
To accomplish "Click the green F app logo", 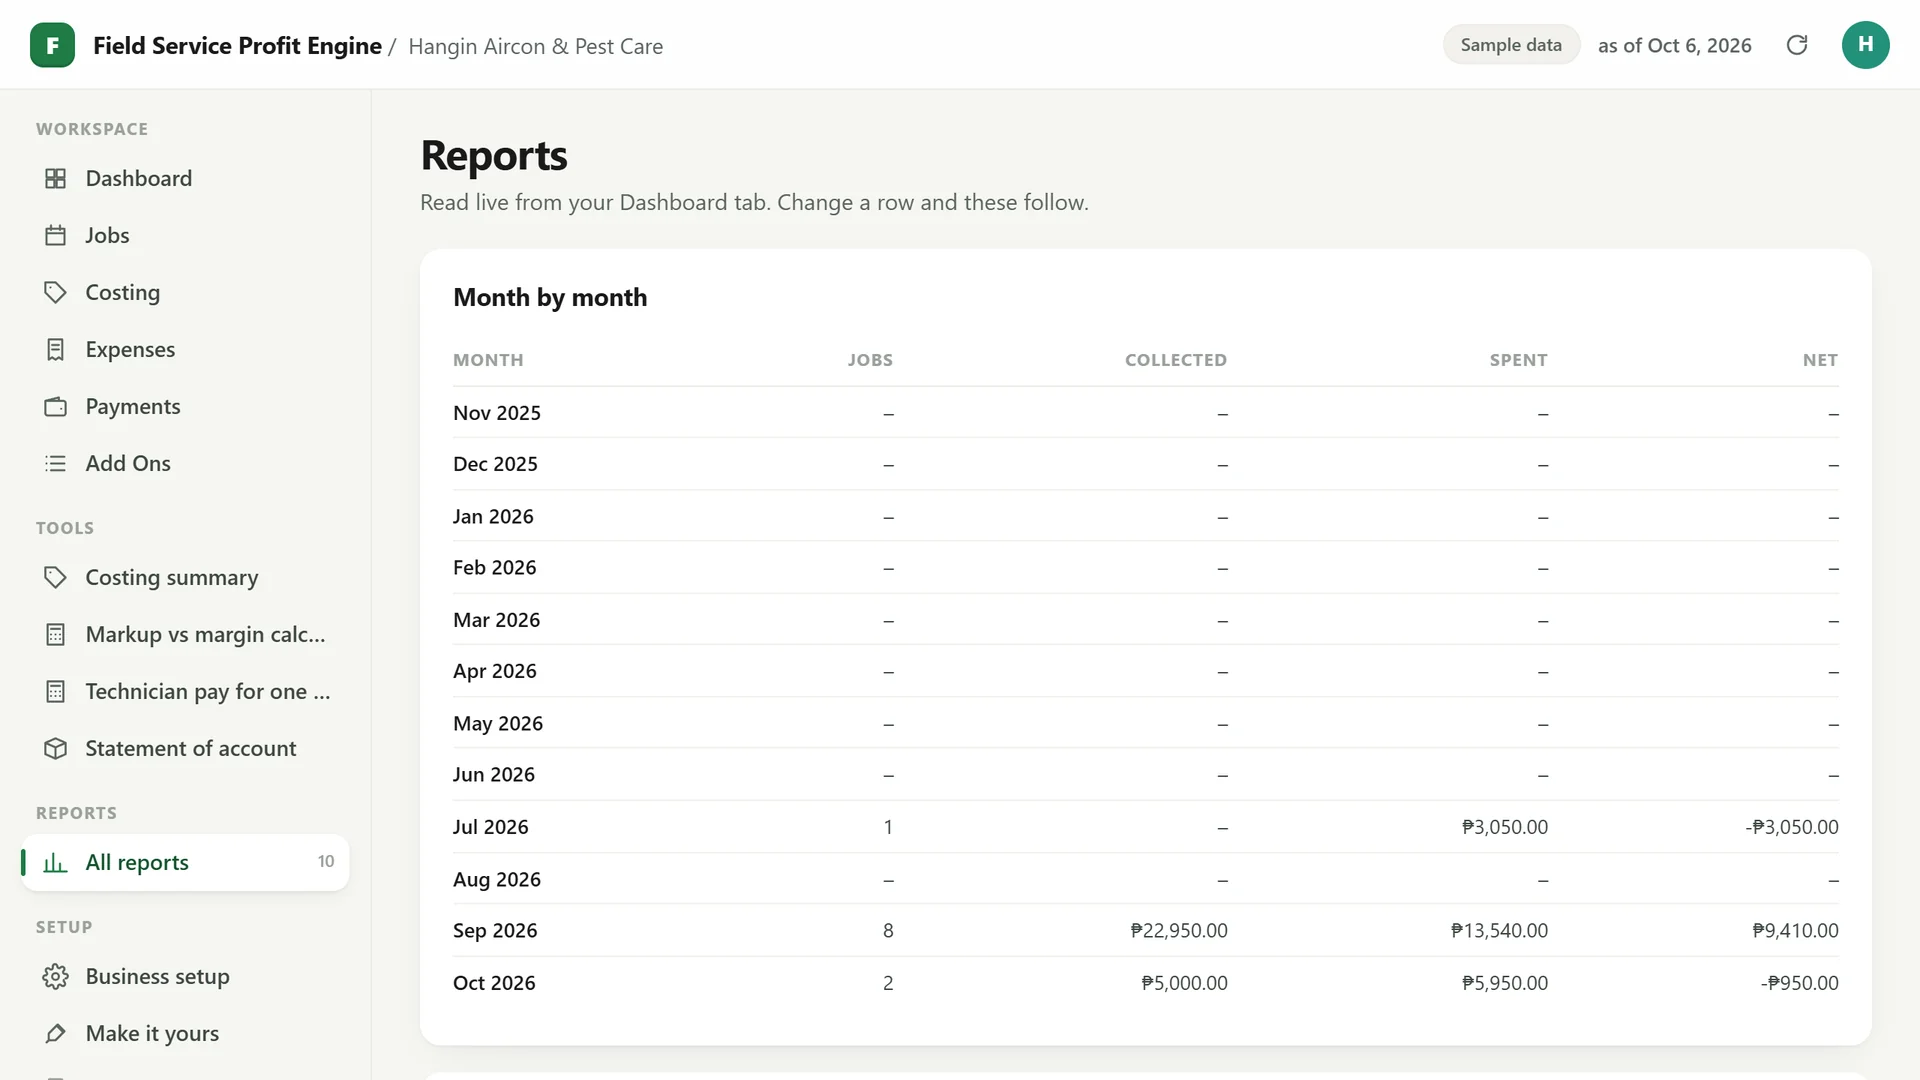I will tap(52, 45).
